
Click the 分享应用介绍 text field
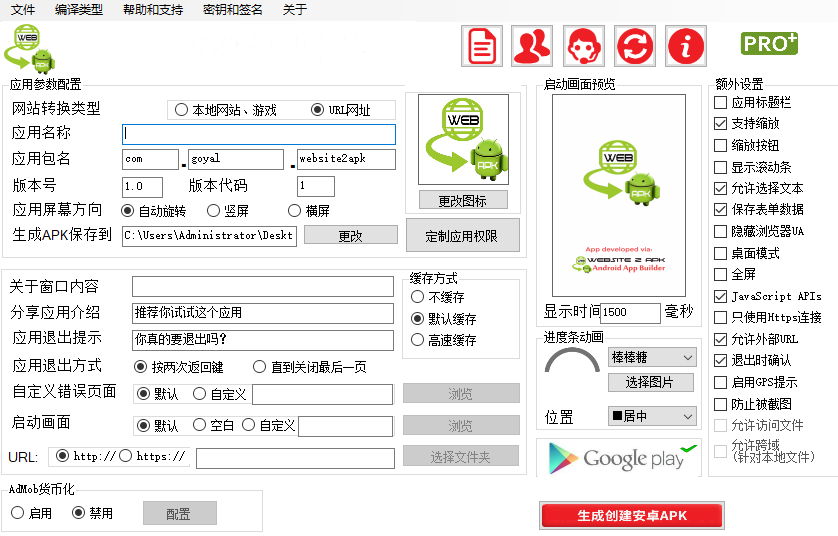[x=263, y=313]
